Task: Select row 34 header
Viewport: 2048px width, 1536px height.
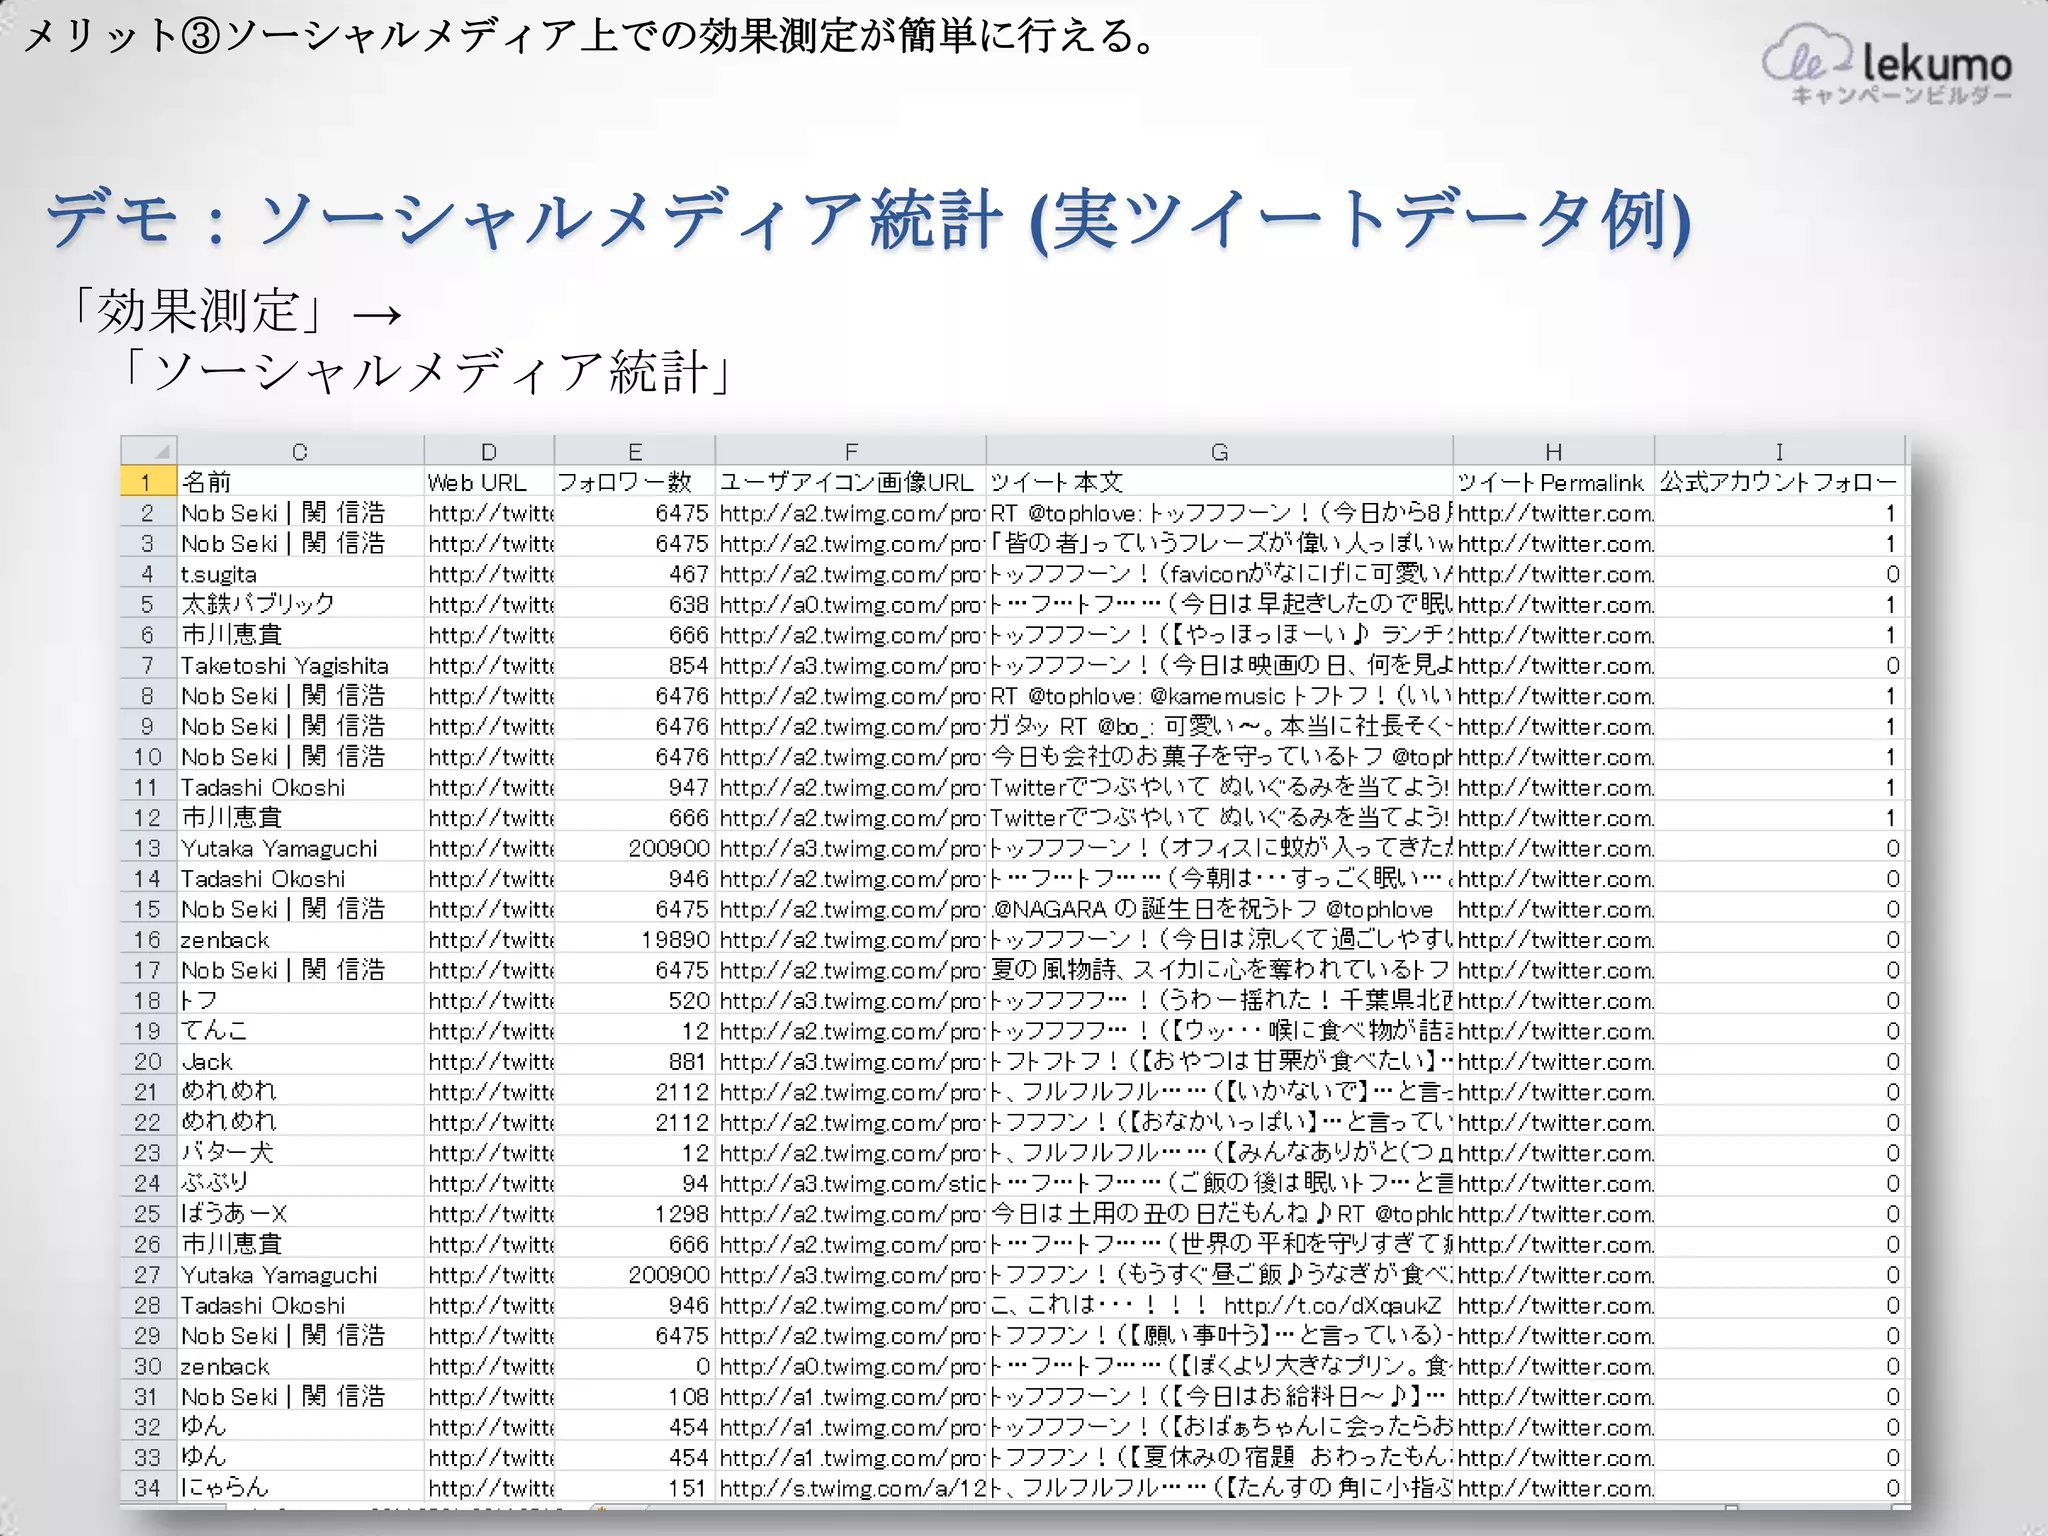Action: 148,1488
